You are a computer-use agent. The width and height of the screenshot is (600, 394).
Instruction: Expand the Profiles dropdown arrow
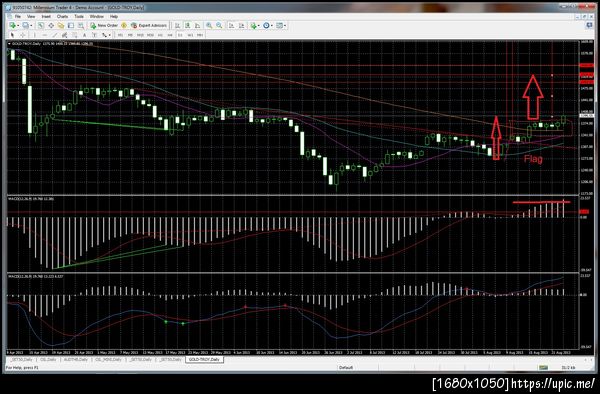31,25
